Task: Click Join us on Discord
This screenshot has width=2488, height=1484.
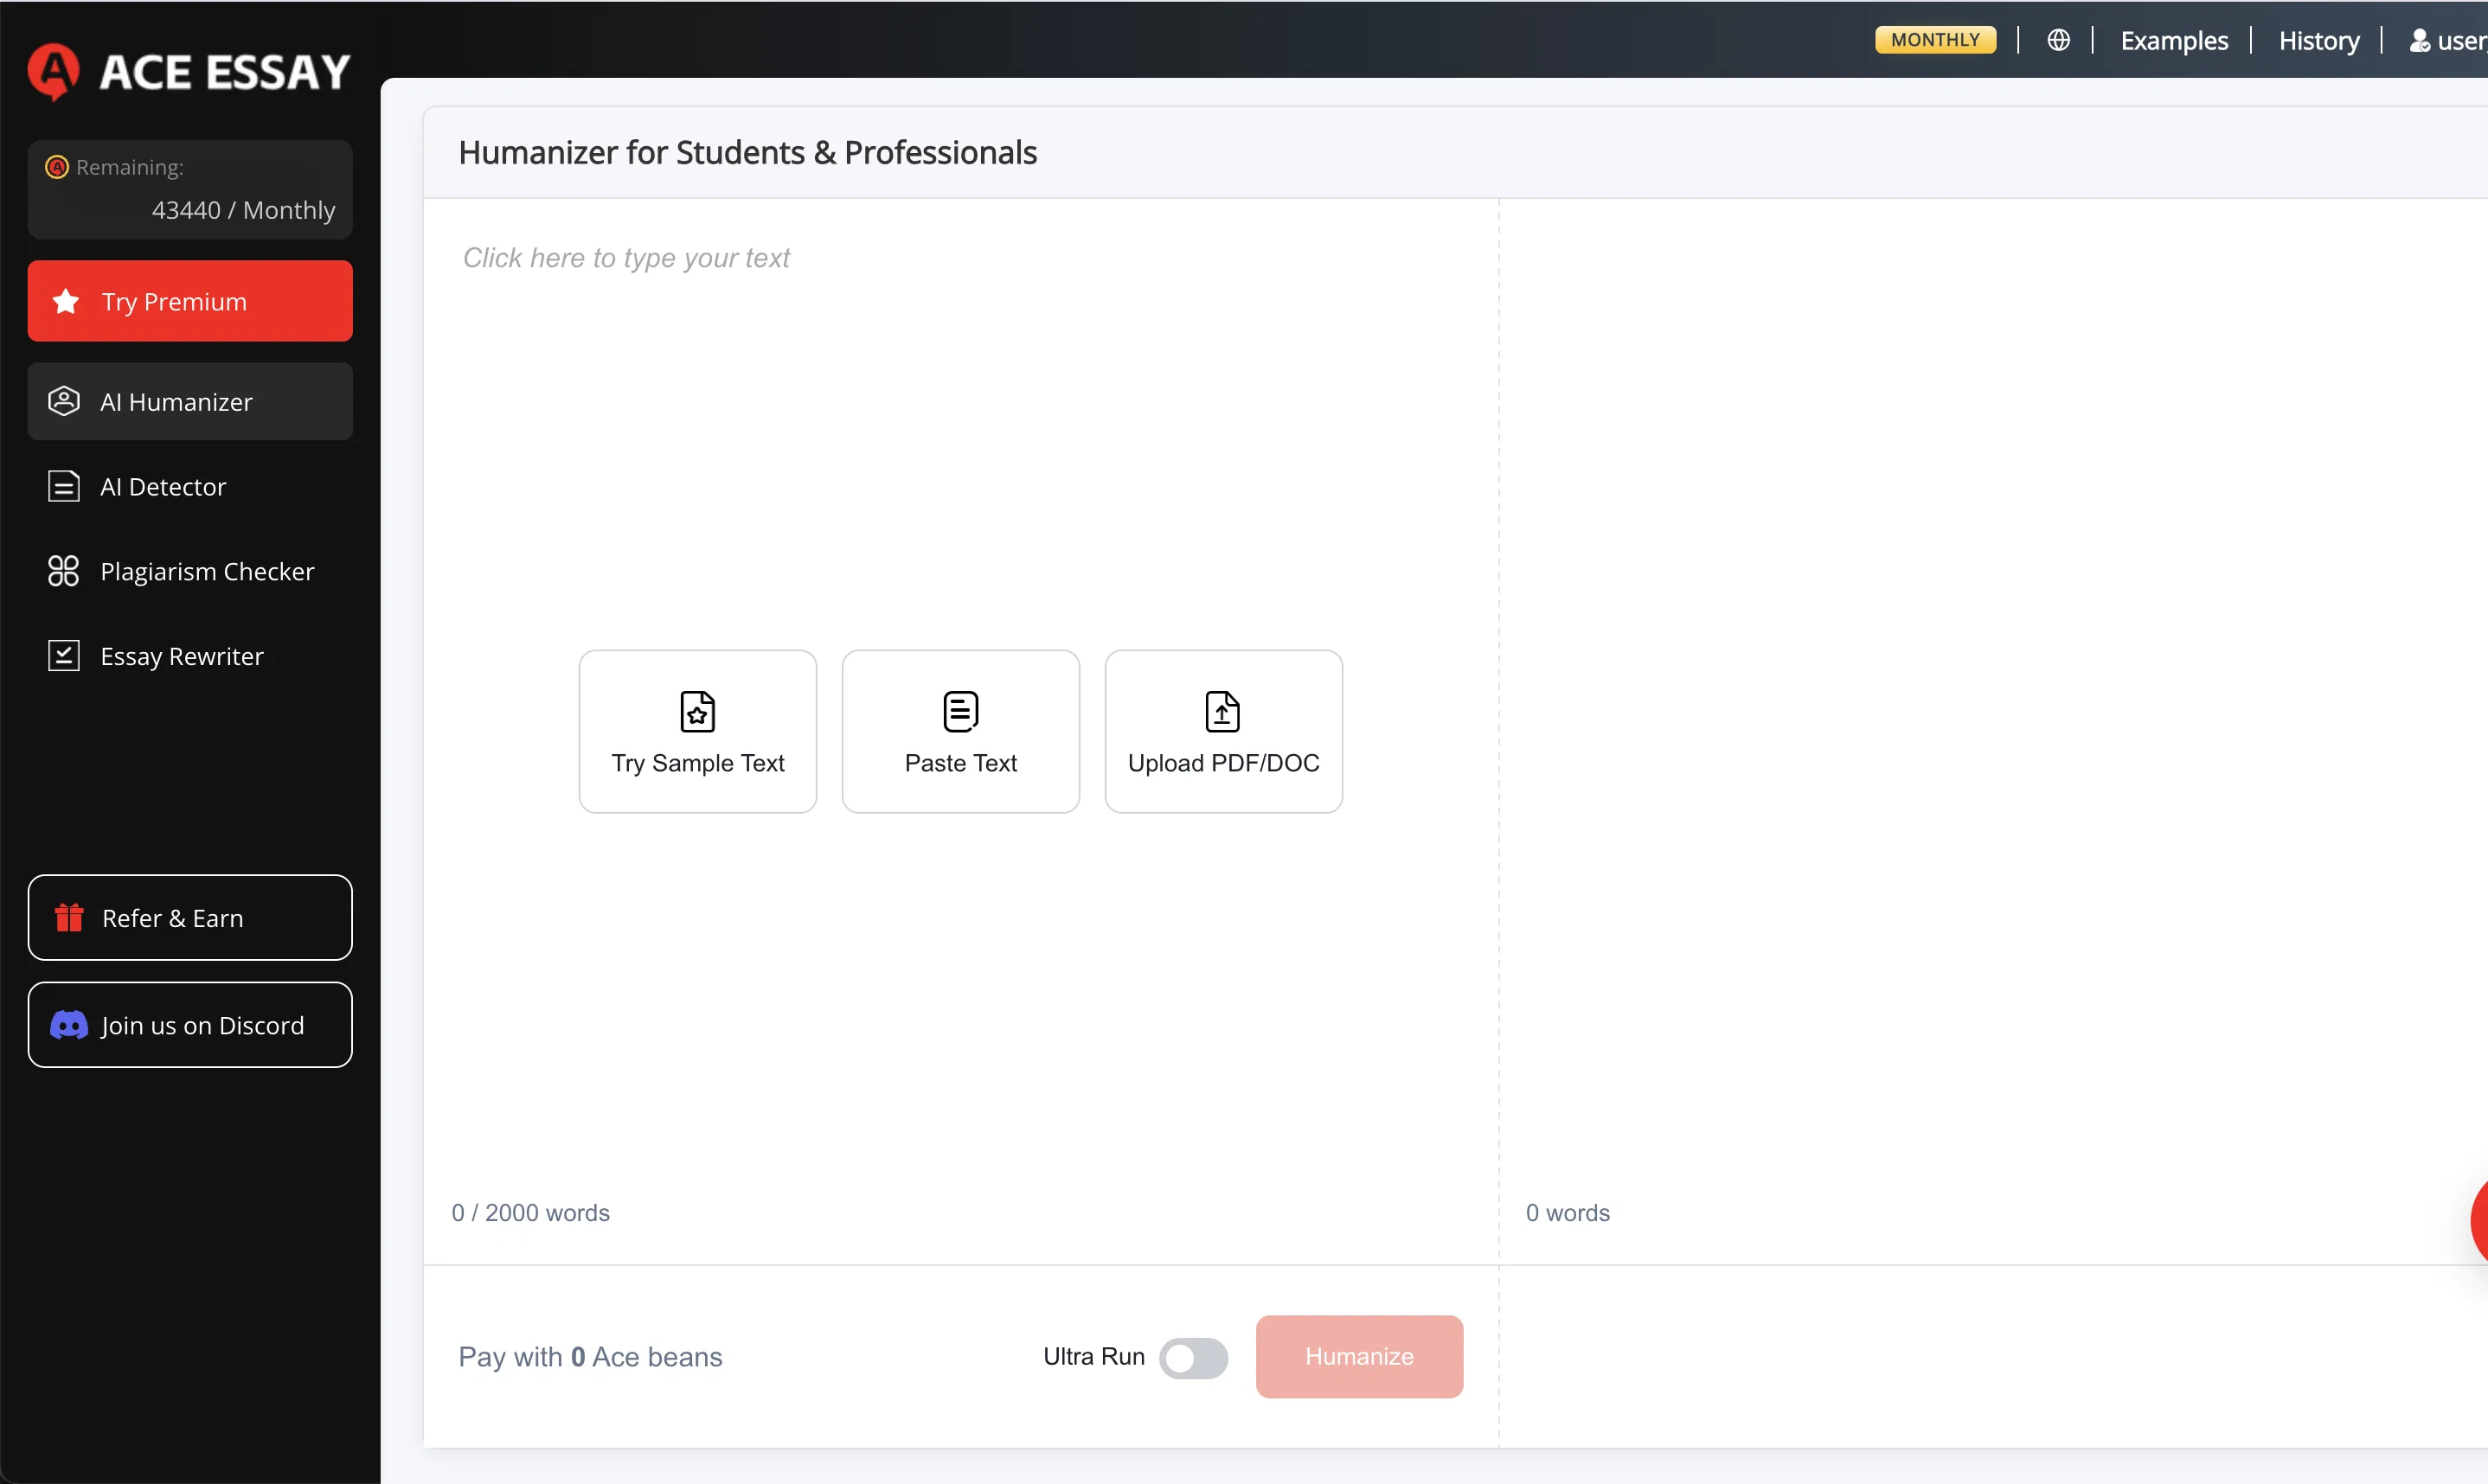Action: click(190, 1025)
